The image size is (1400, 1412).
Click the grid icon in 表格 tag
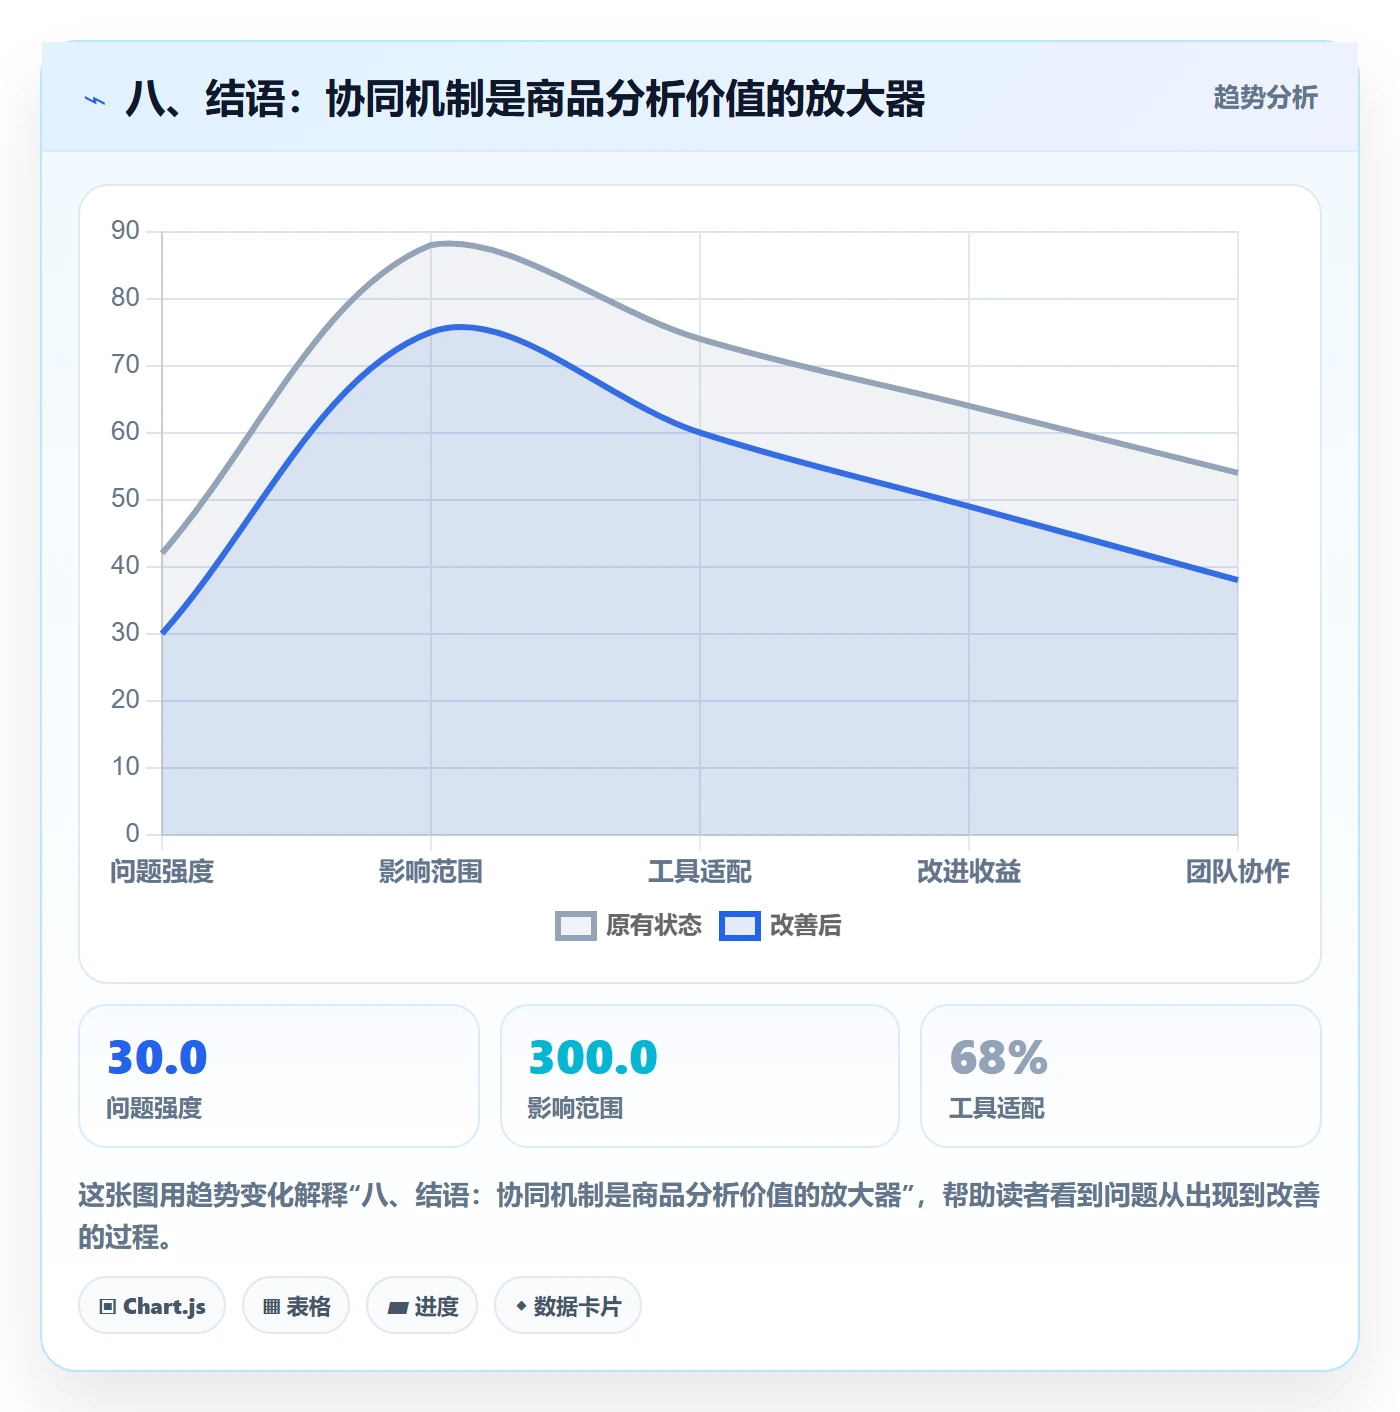271,1307
